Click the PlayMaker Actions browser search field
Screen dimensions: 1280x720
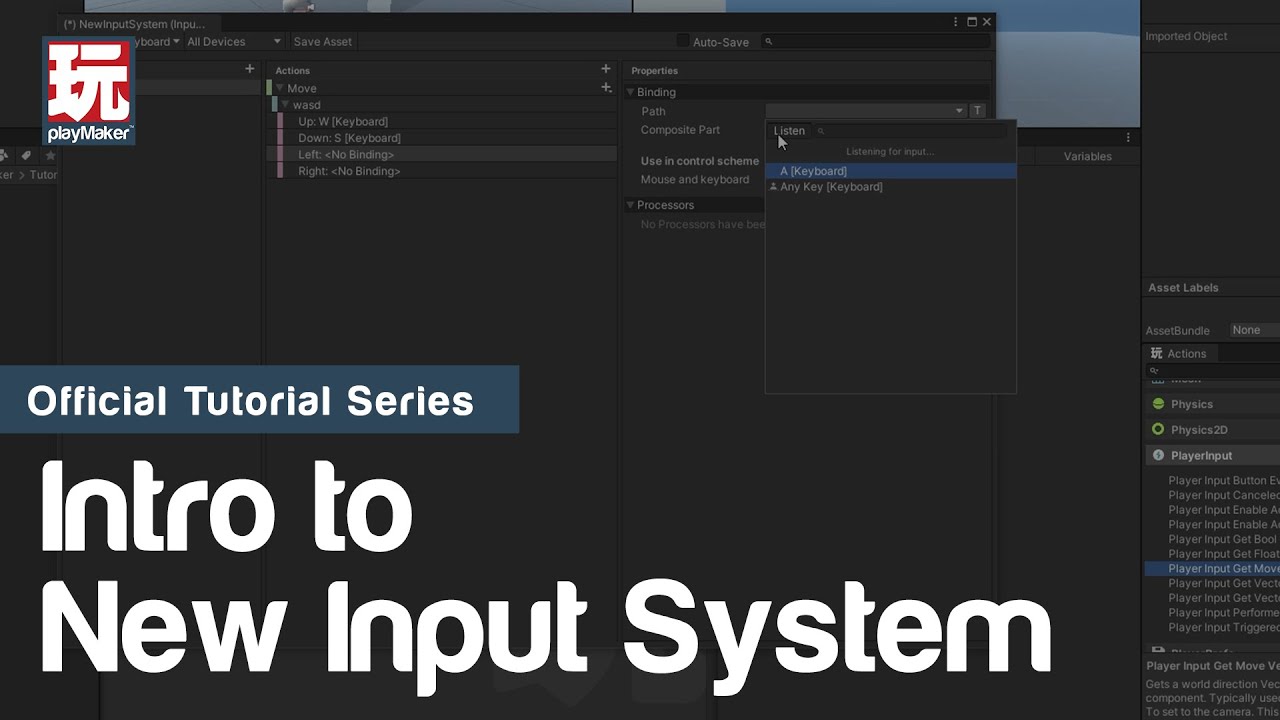[x=1214, y=371]
